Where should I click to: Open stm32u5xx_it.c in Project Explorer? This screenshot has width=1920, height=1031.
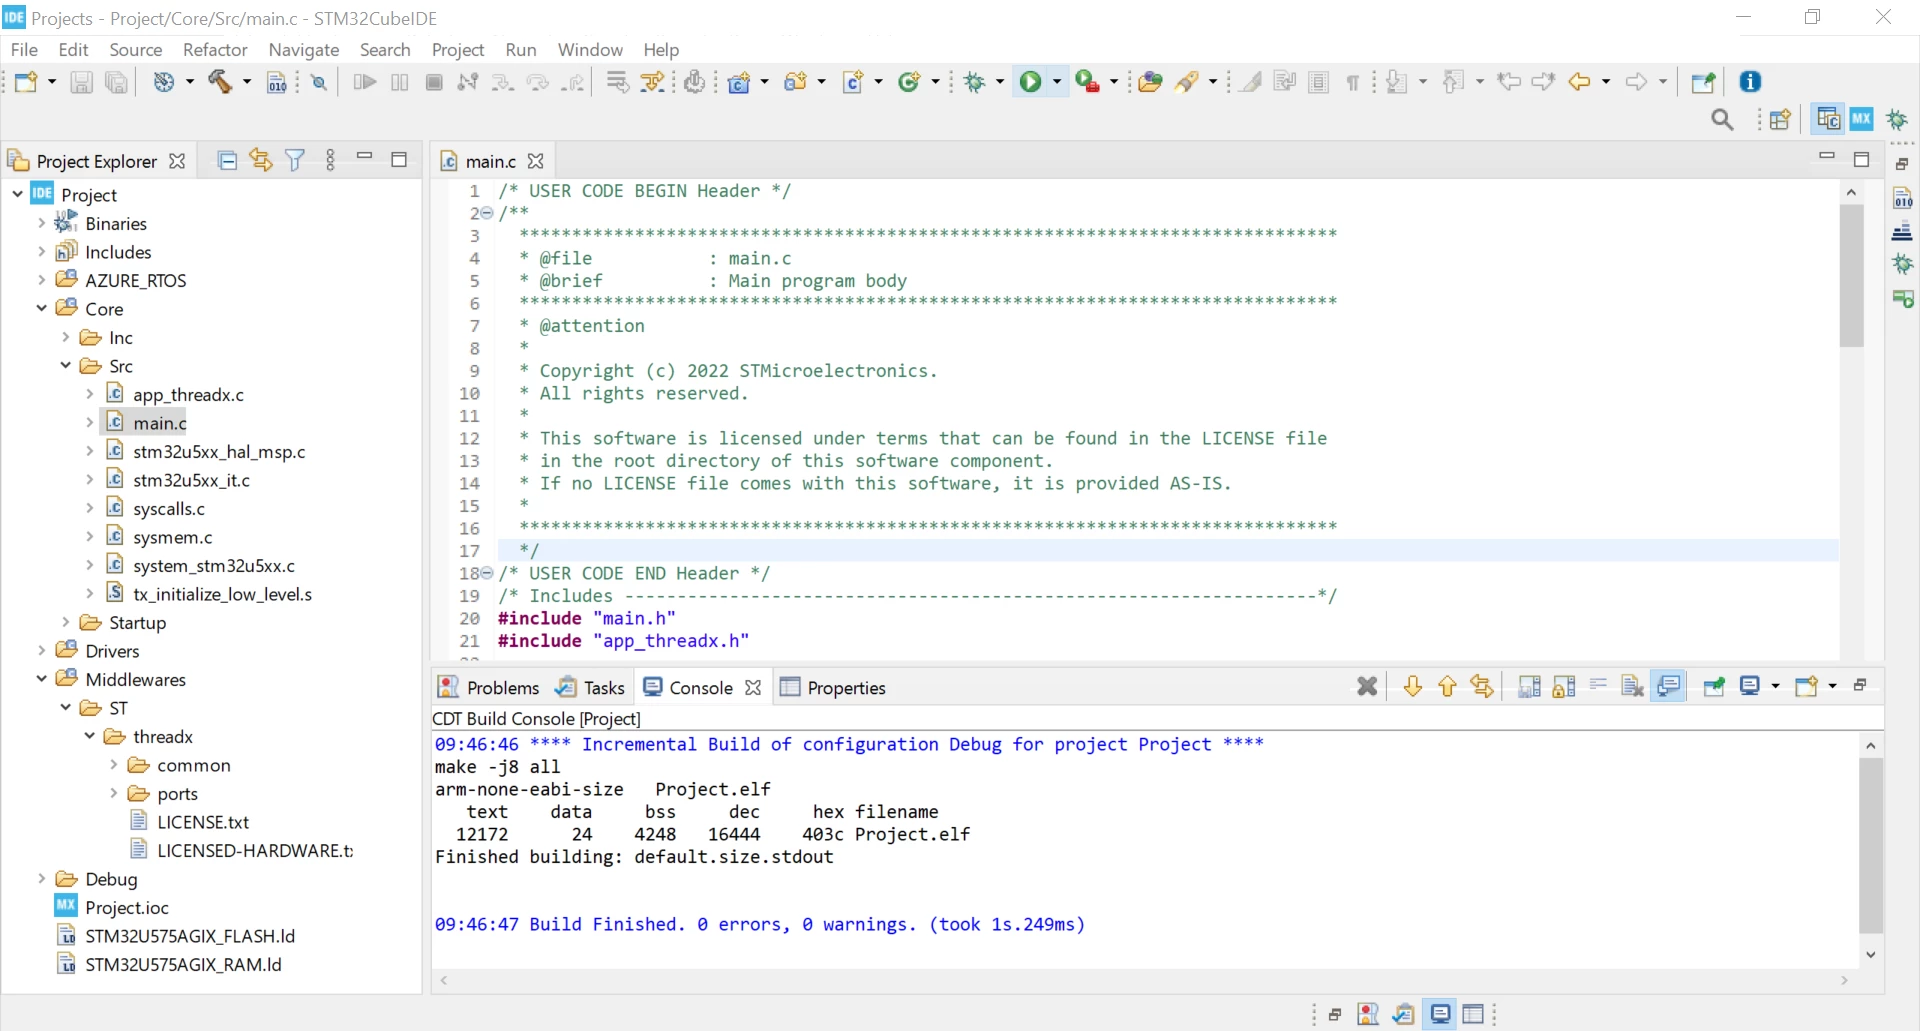[191, 480]
